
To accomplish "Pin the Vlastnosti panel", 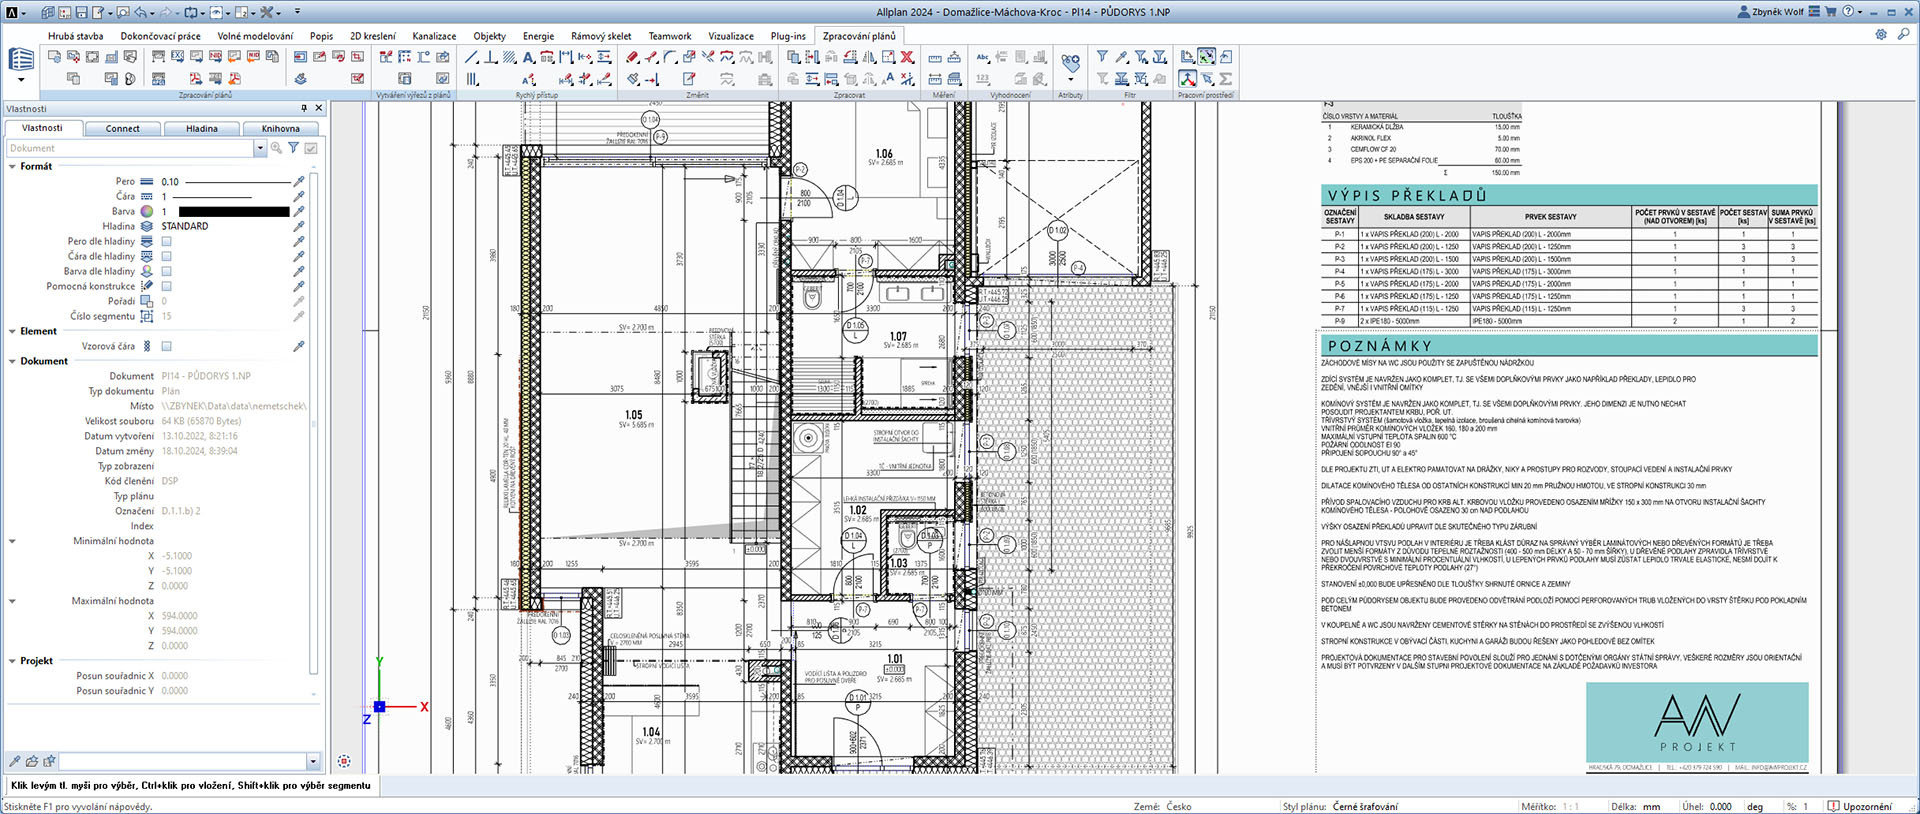I will click(x=304, y=108).
